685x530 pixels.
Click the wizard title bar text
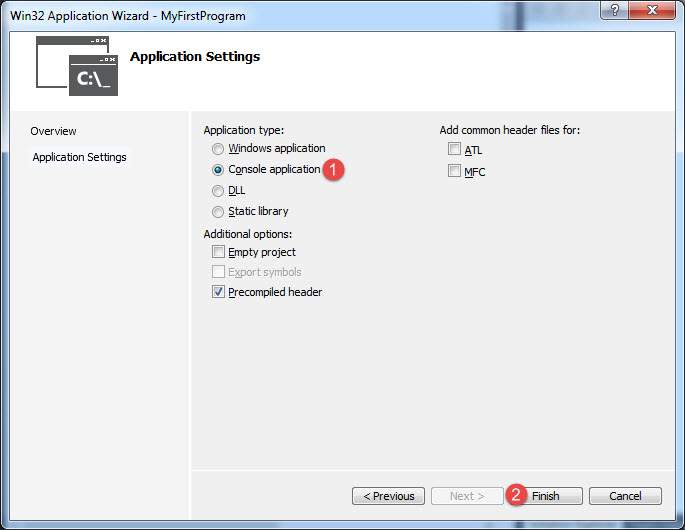pos(128,16)
